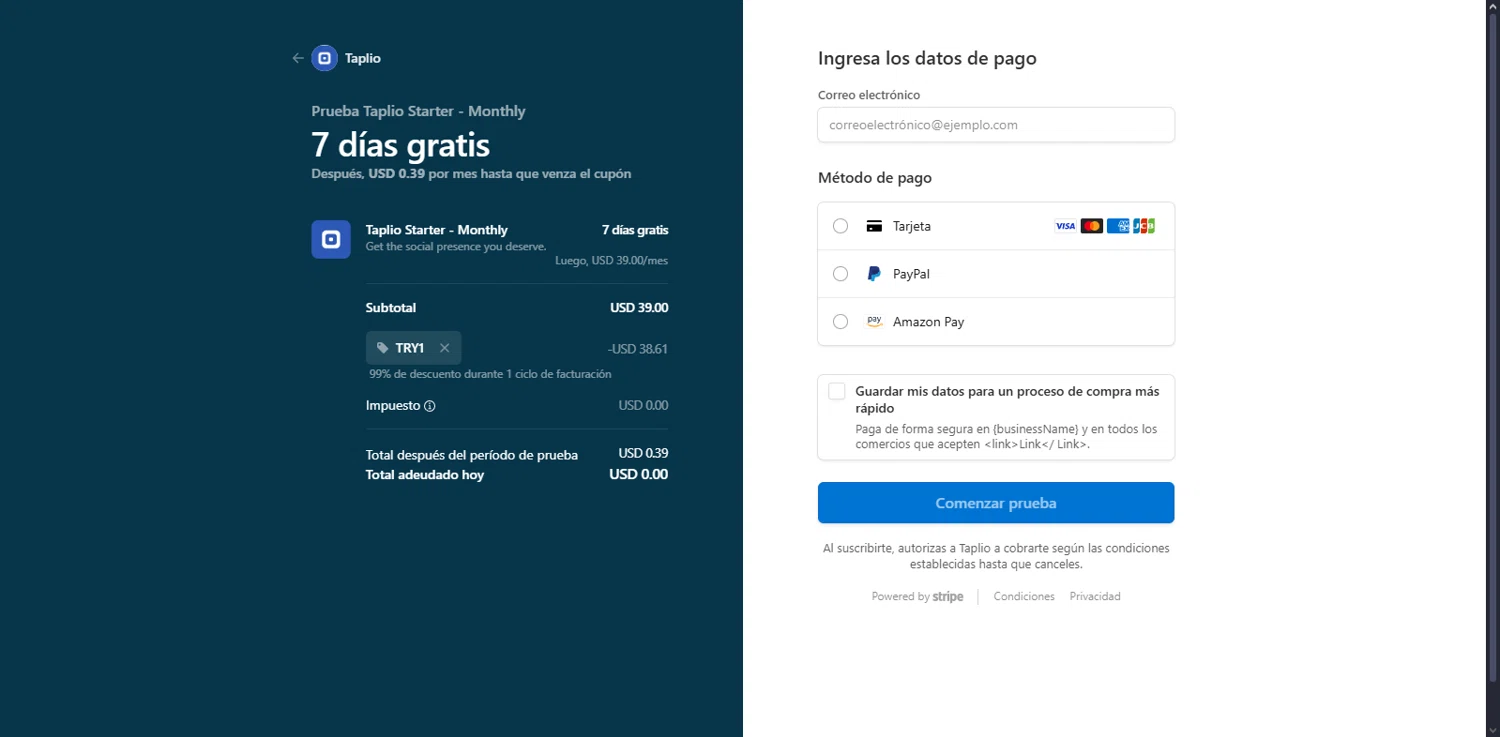Click the 'Amazon Pay' label text
Screen dimensions: 1500x737
(929, 322)
